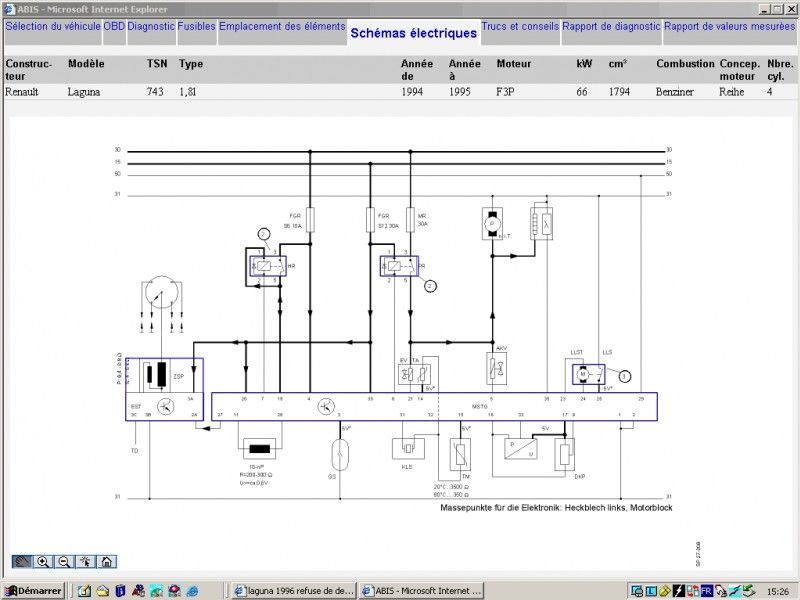Click the Combustion column header
This screenshot has height=600, width=800.
coord(685,64)
